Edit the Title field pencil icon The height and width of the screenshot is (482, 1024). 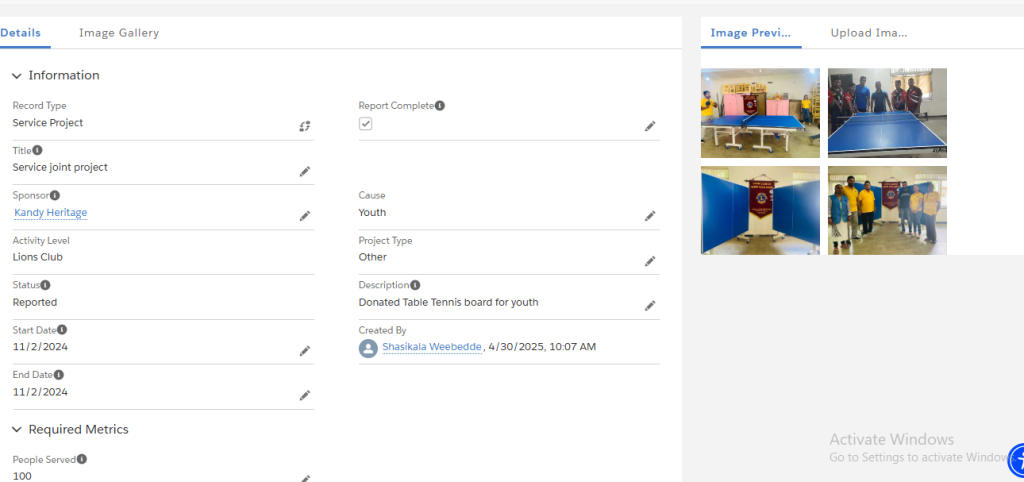tap(305, 171)
